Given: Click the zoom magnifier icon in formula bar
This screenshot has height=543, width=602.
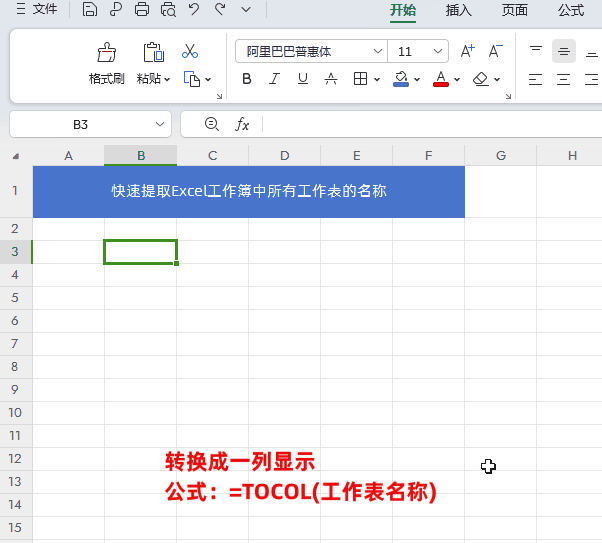Looking at the screenshot, I should tap(212, 124).
